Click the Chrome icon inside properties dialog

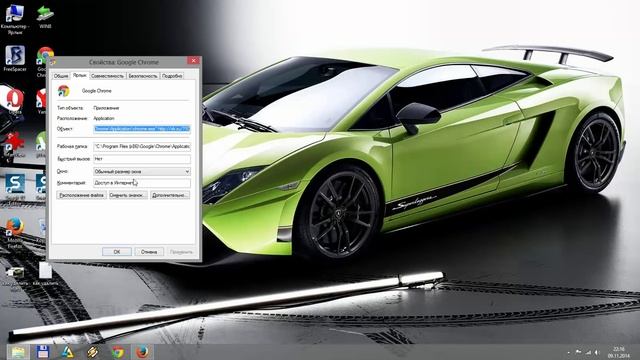(x=63, y=91)
